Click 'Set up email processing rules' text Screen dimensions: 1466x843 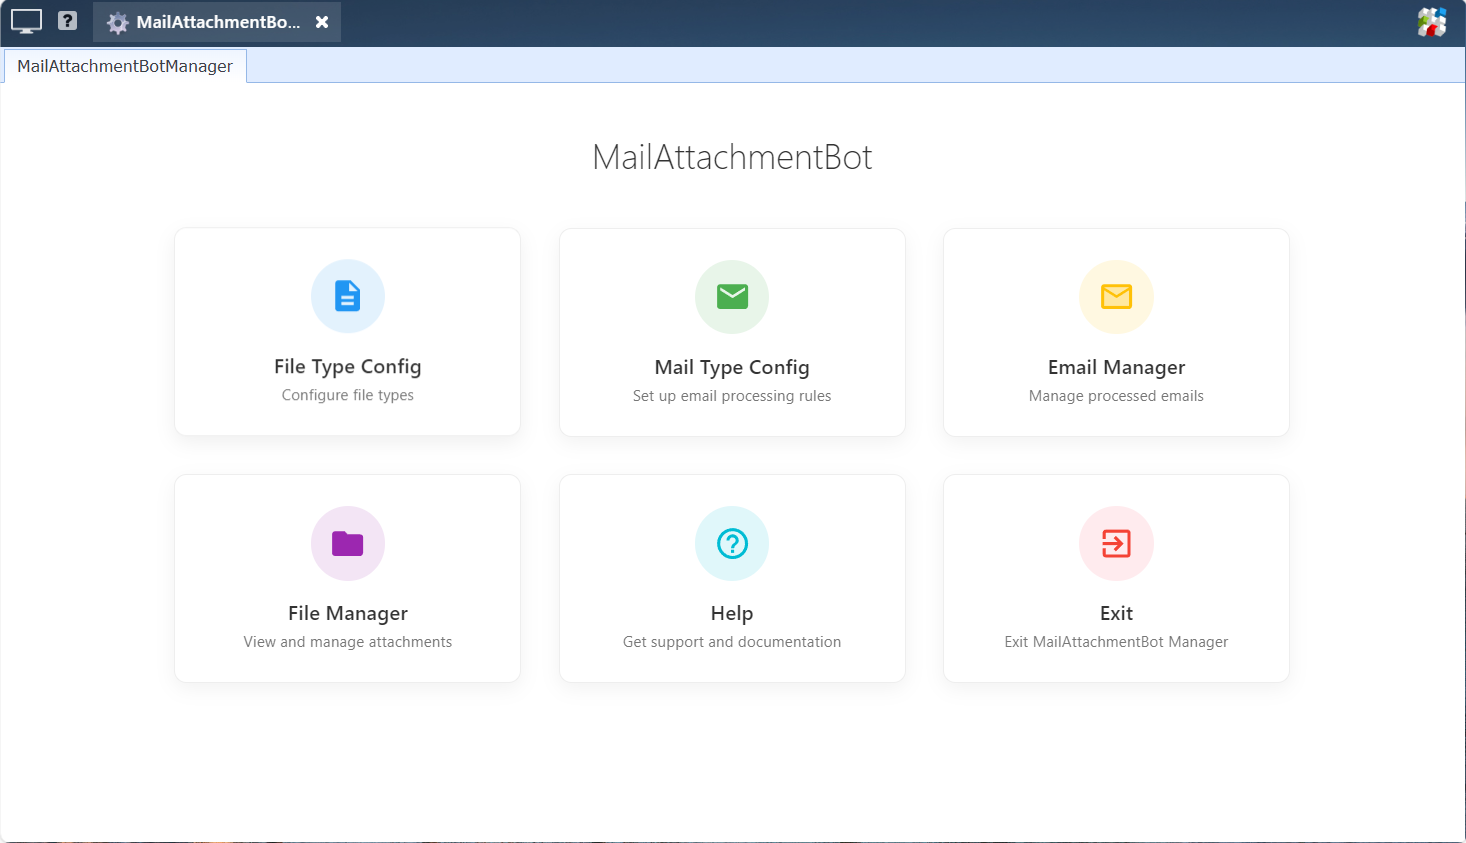coord(732,396)
